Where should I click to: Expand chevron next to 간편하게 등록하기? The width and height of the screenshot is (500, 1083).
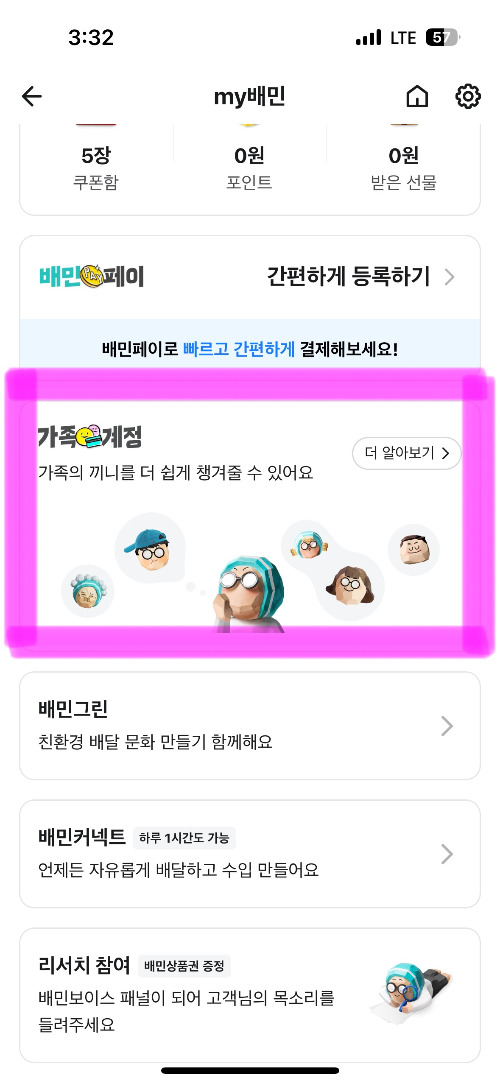point(450,278)
